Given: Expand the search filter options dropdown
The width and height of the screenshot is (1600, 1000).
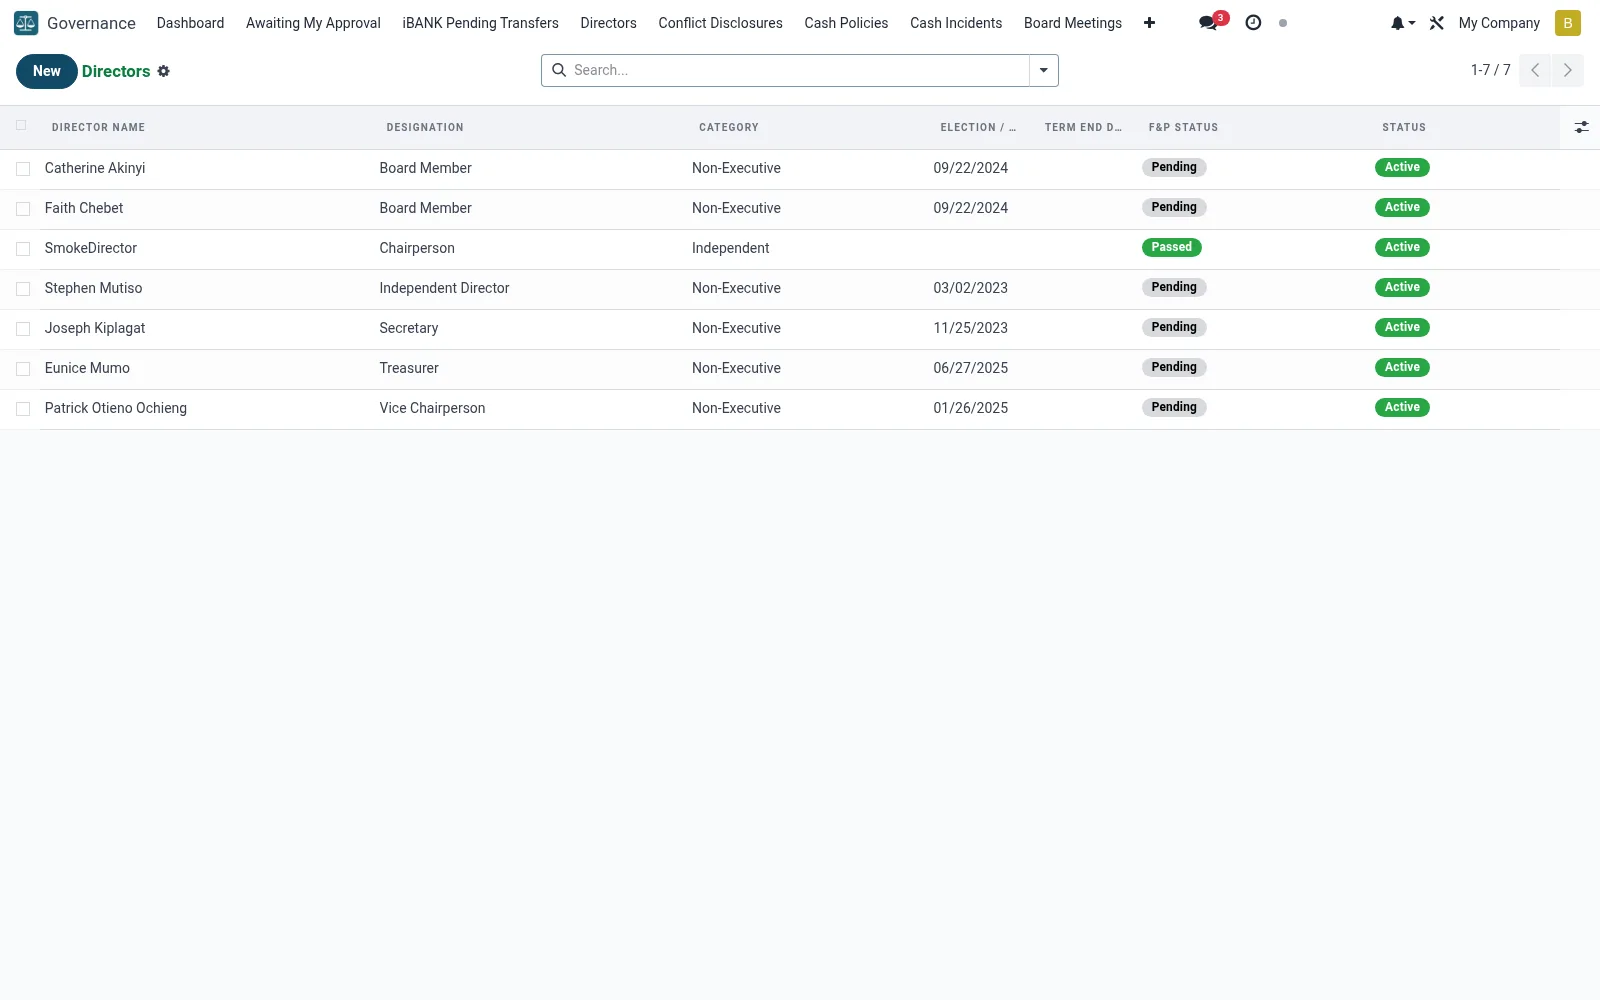Looking at the screenshot, I should [1043, 70].
